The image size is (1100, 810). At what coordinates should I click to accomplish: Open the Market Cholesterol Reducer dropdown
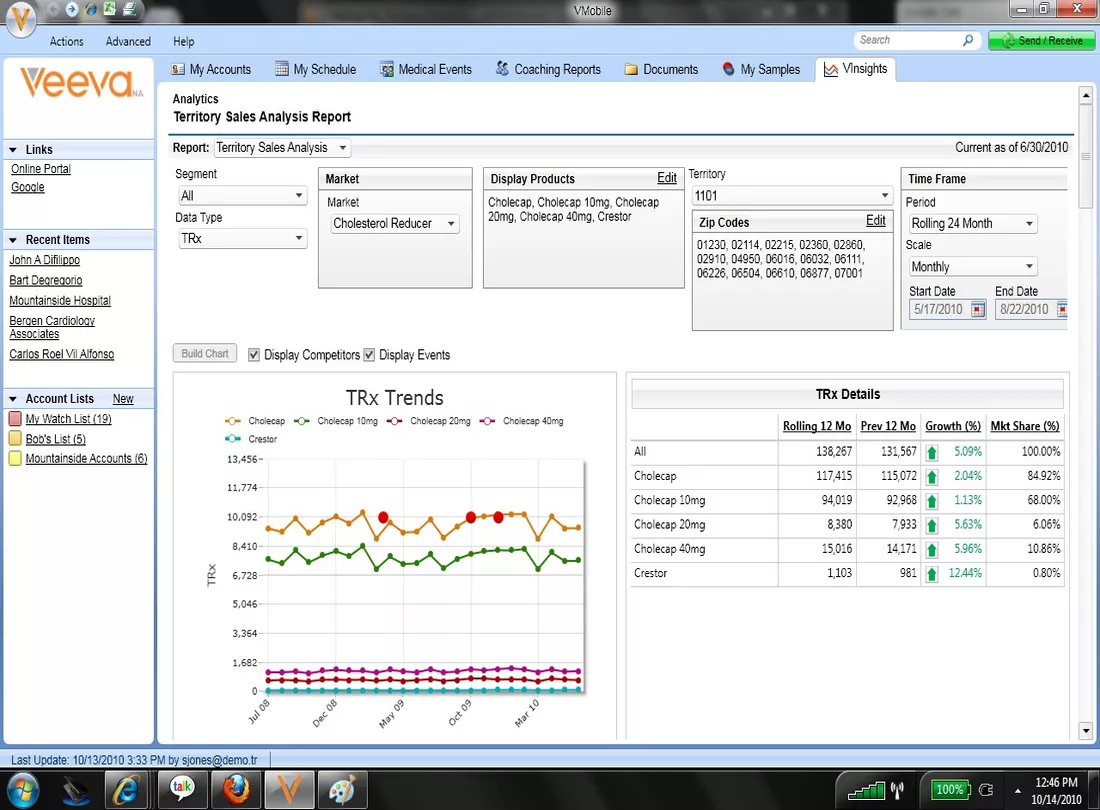click(x=395, y=224)
